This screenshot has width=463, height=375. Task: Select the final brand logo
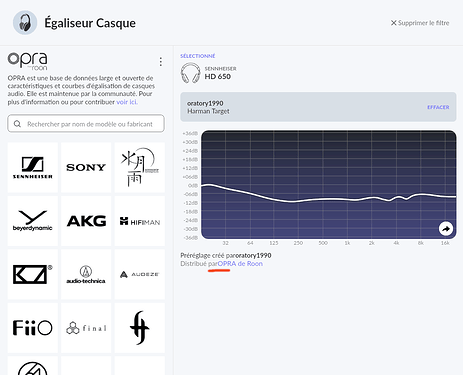pos(86,328)
